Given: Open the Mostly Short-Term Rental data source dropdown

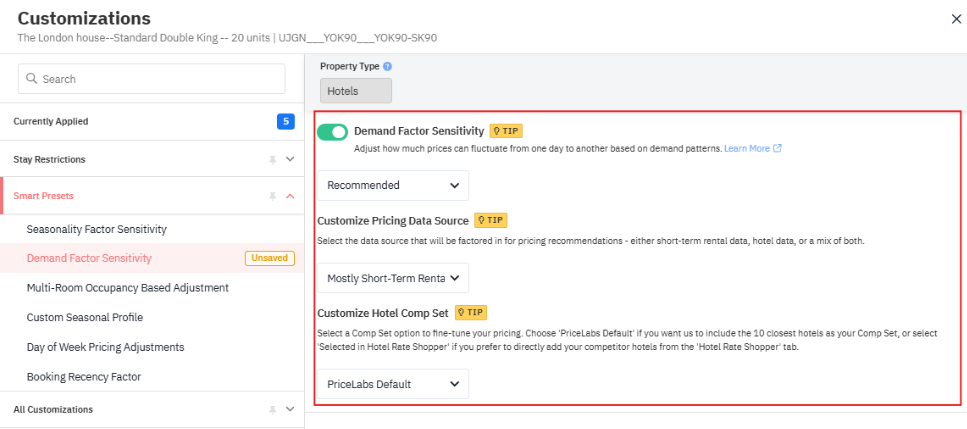Looking at the screenshot, I should click(x=392, y=278).
